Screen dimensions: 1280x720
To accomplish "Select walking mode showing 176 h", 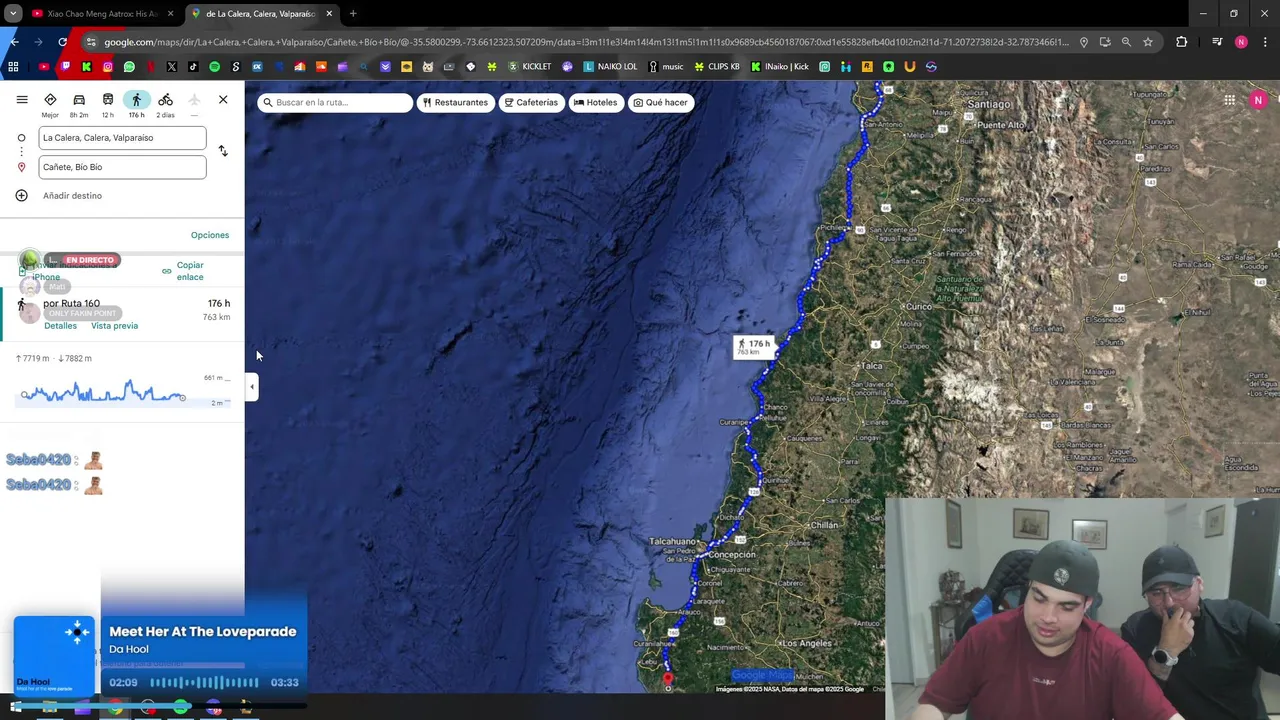I will (136, 104).
